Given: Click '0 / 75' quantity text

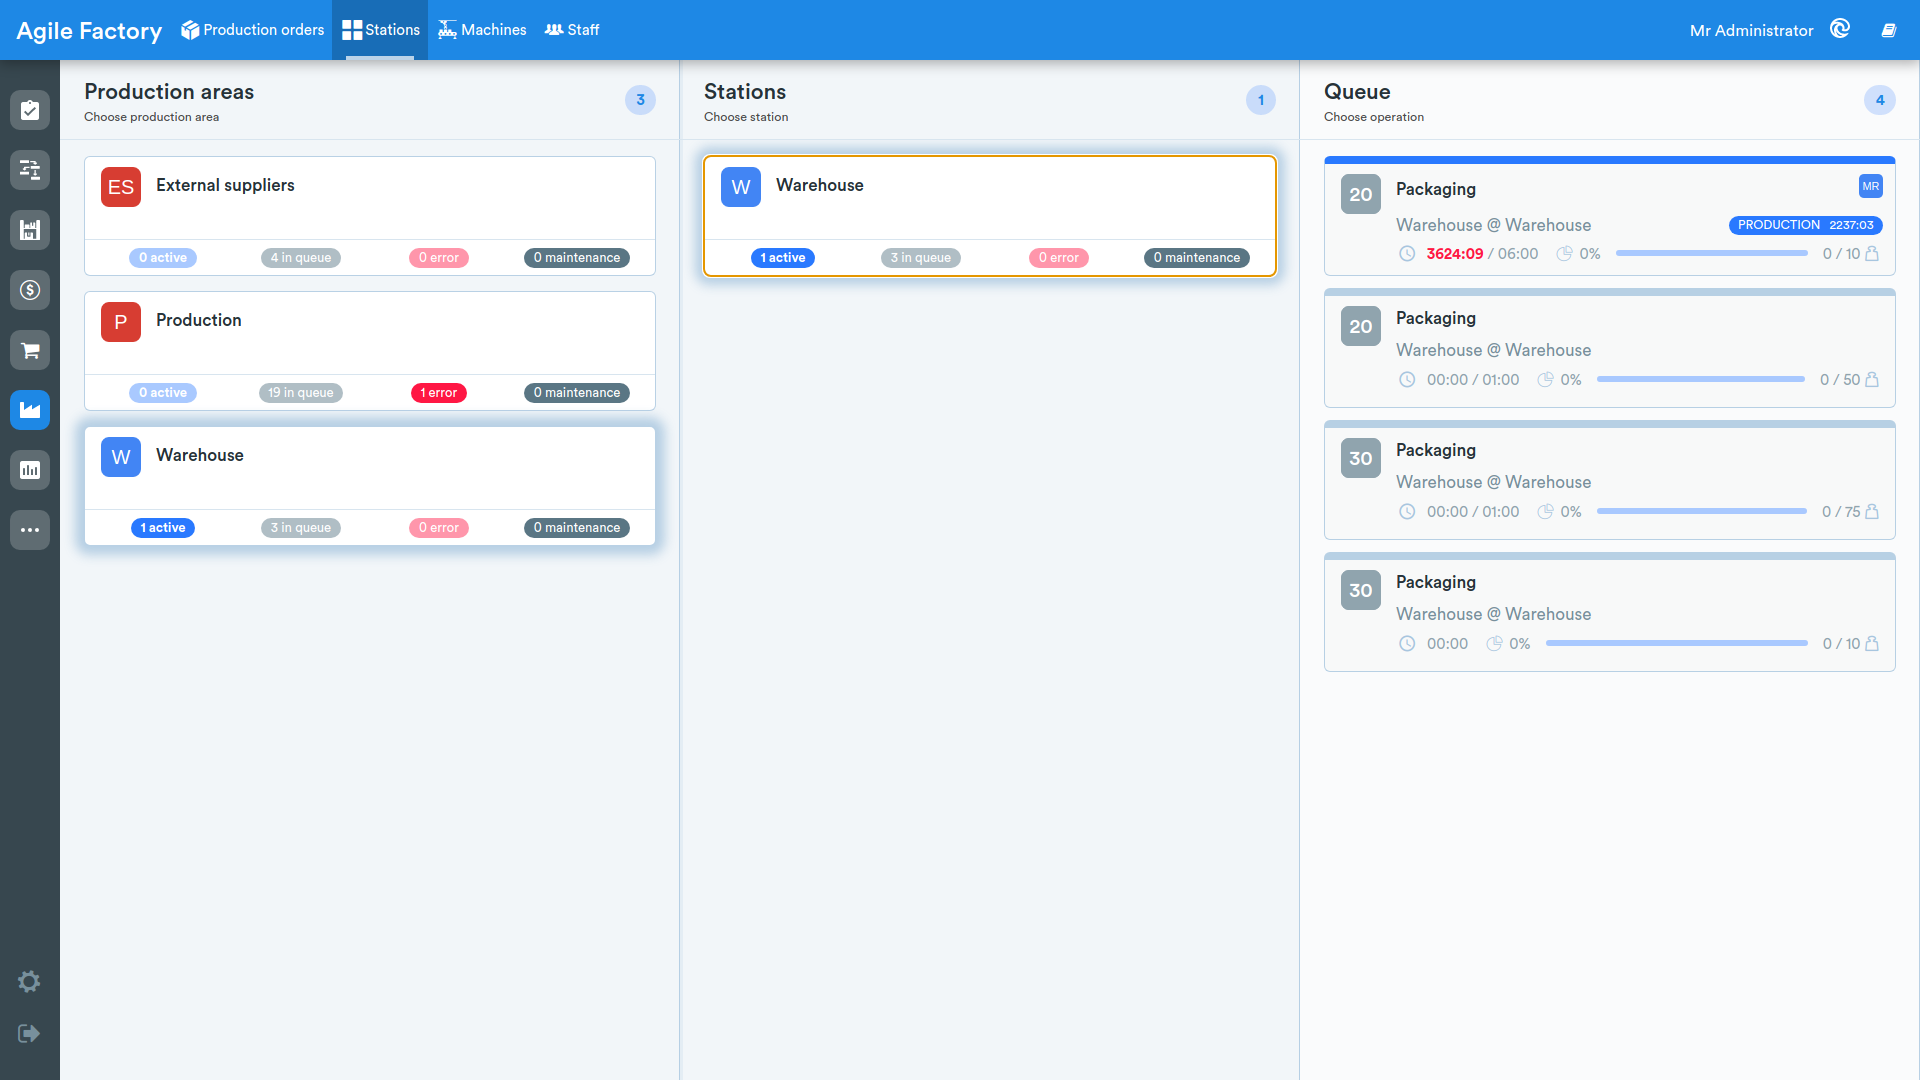Looking at the screenshot, I should point(1841,512).
